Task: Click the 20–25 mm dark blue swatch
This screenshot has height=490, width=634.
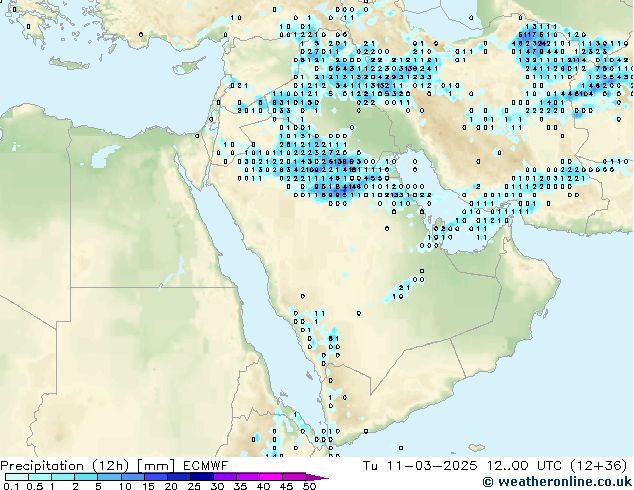Action: click(x=178, y=477)
